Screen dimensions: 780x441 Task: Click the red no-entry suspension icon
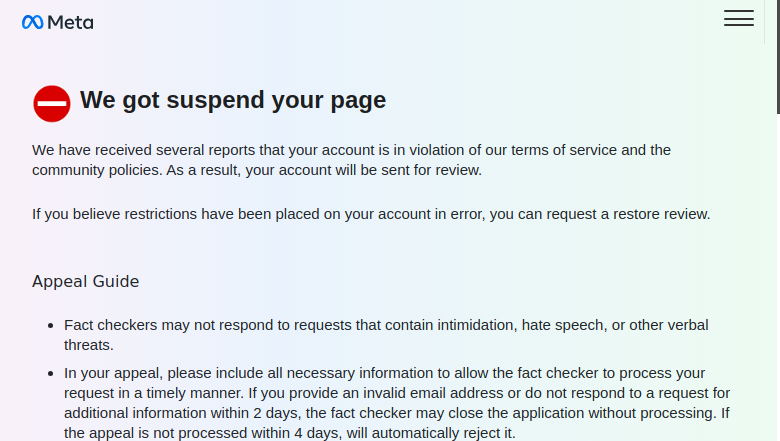coord(52,103)
